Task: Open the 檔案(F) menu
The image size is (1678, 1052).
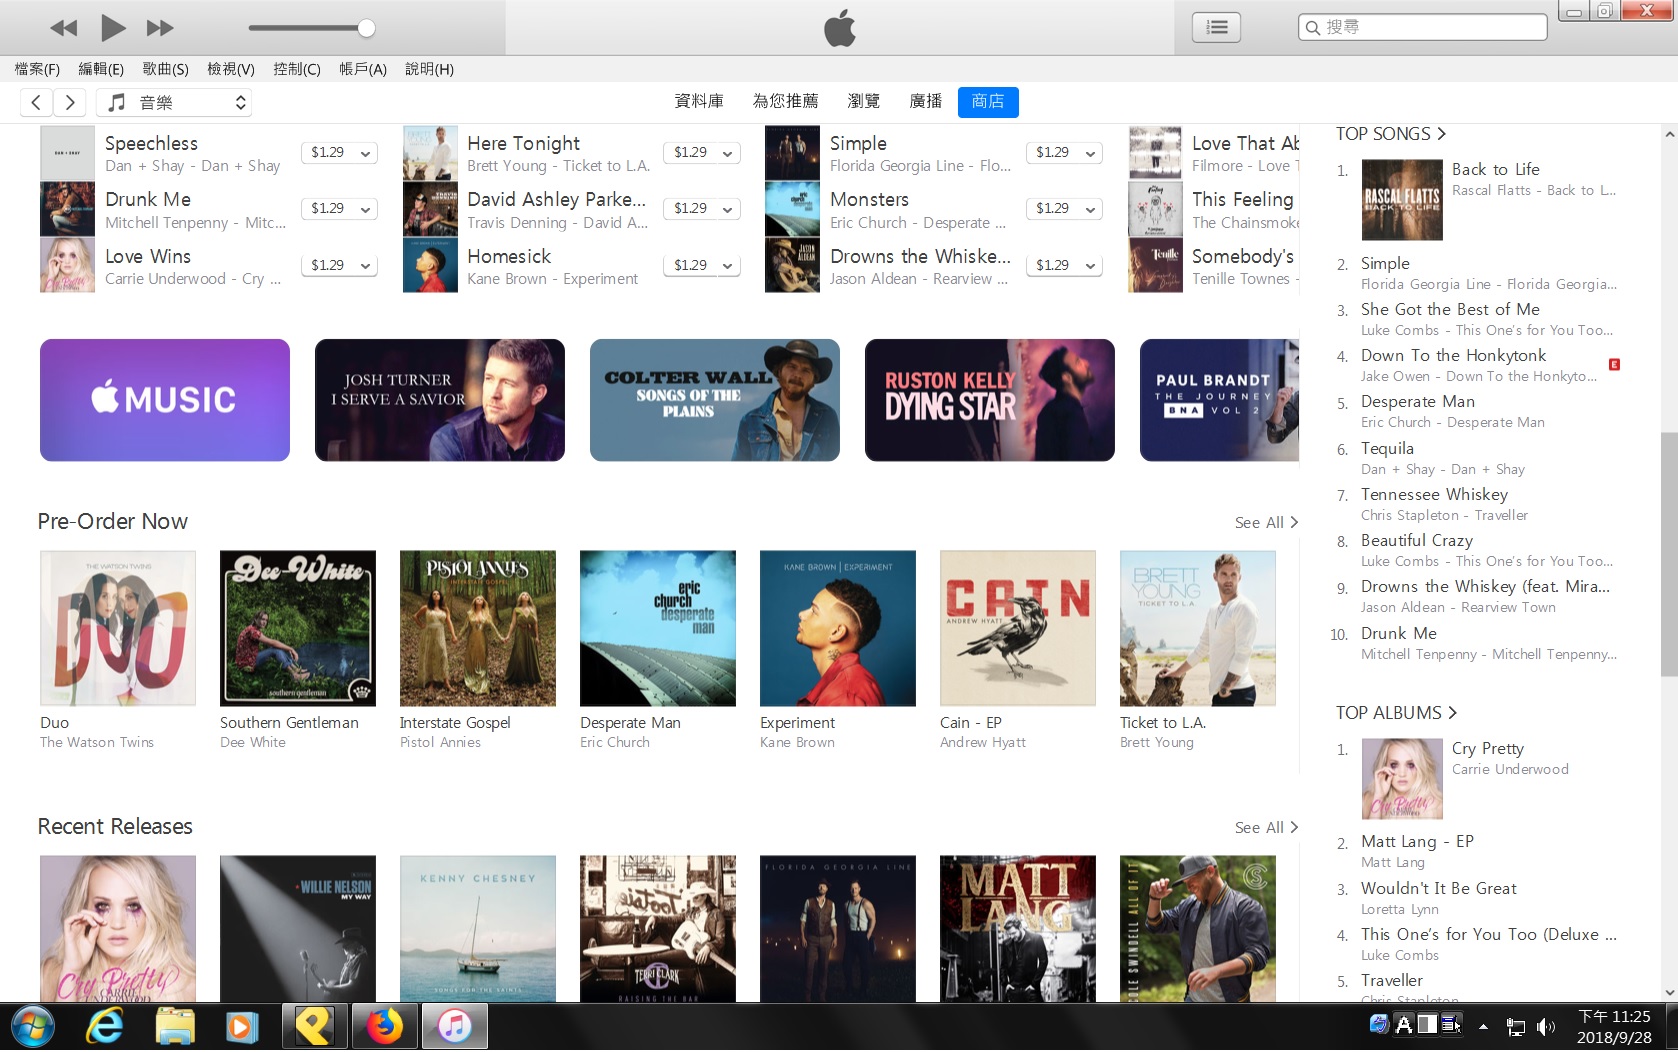Action: pyautogui.click(x=37, y=69)
